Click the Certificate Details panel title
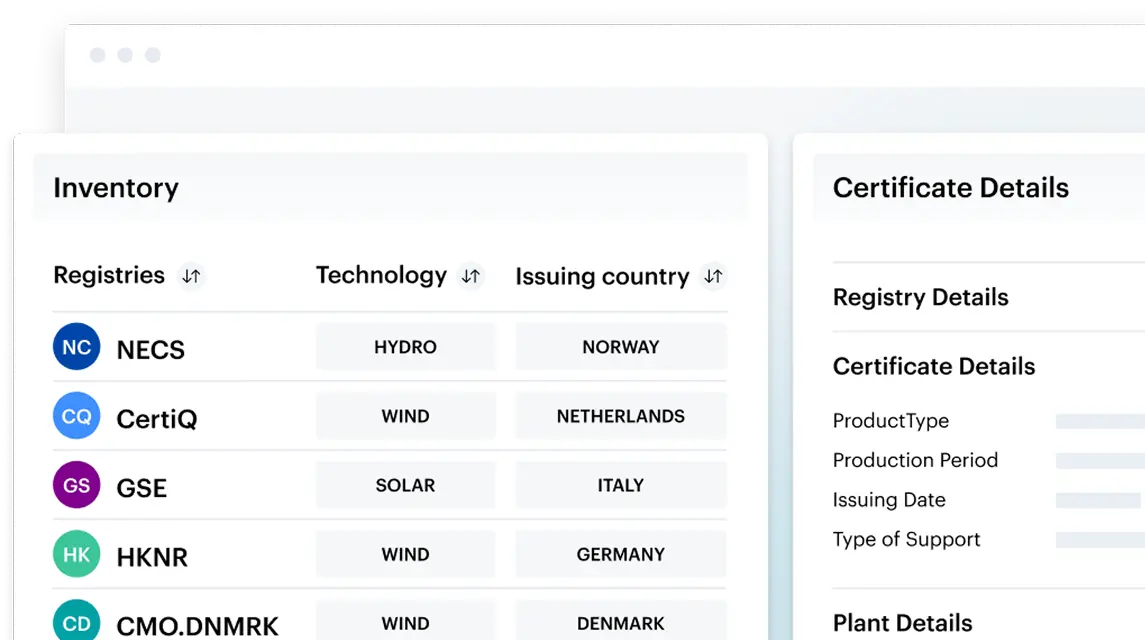1145x640 pixels. point(951,188)
